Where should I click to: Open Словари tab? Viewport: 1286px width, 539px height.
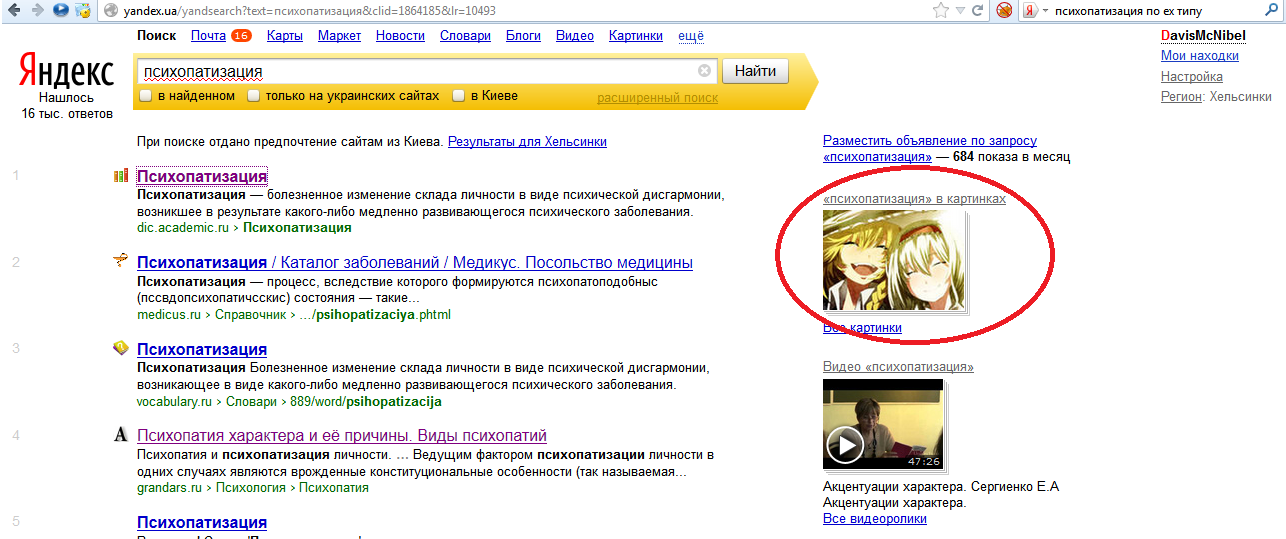(465, 36)
